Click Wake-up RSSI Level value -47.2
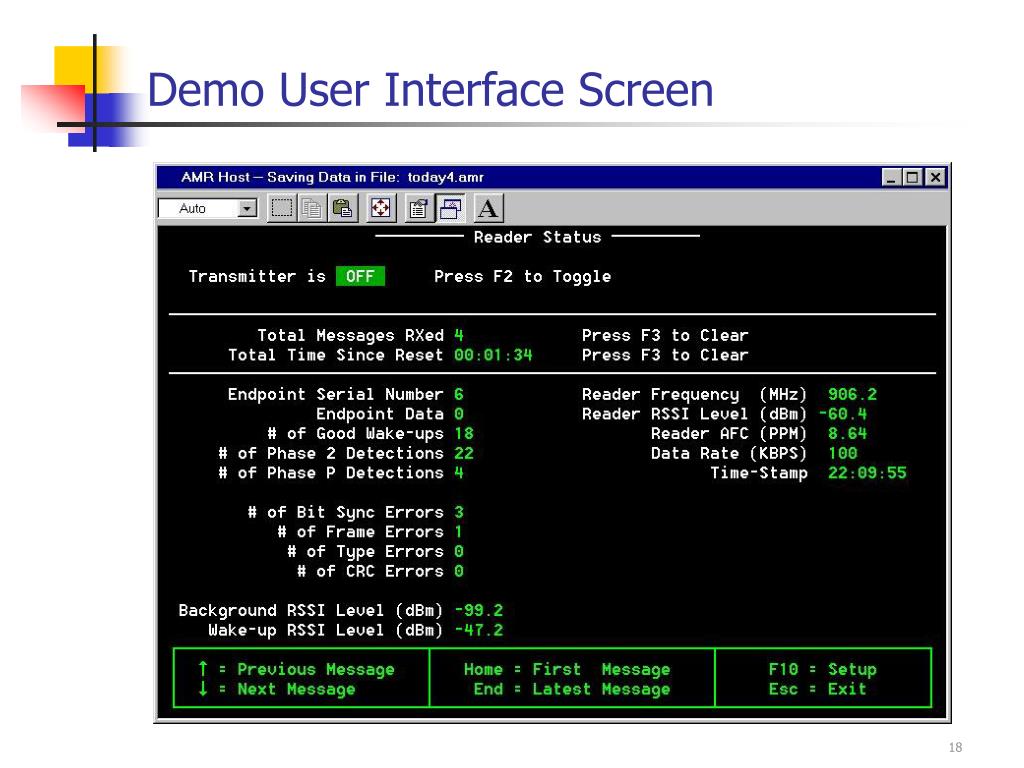Image resolution: width=1024 pixels, height=768 pixels. coord(479,630)
